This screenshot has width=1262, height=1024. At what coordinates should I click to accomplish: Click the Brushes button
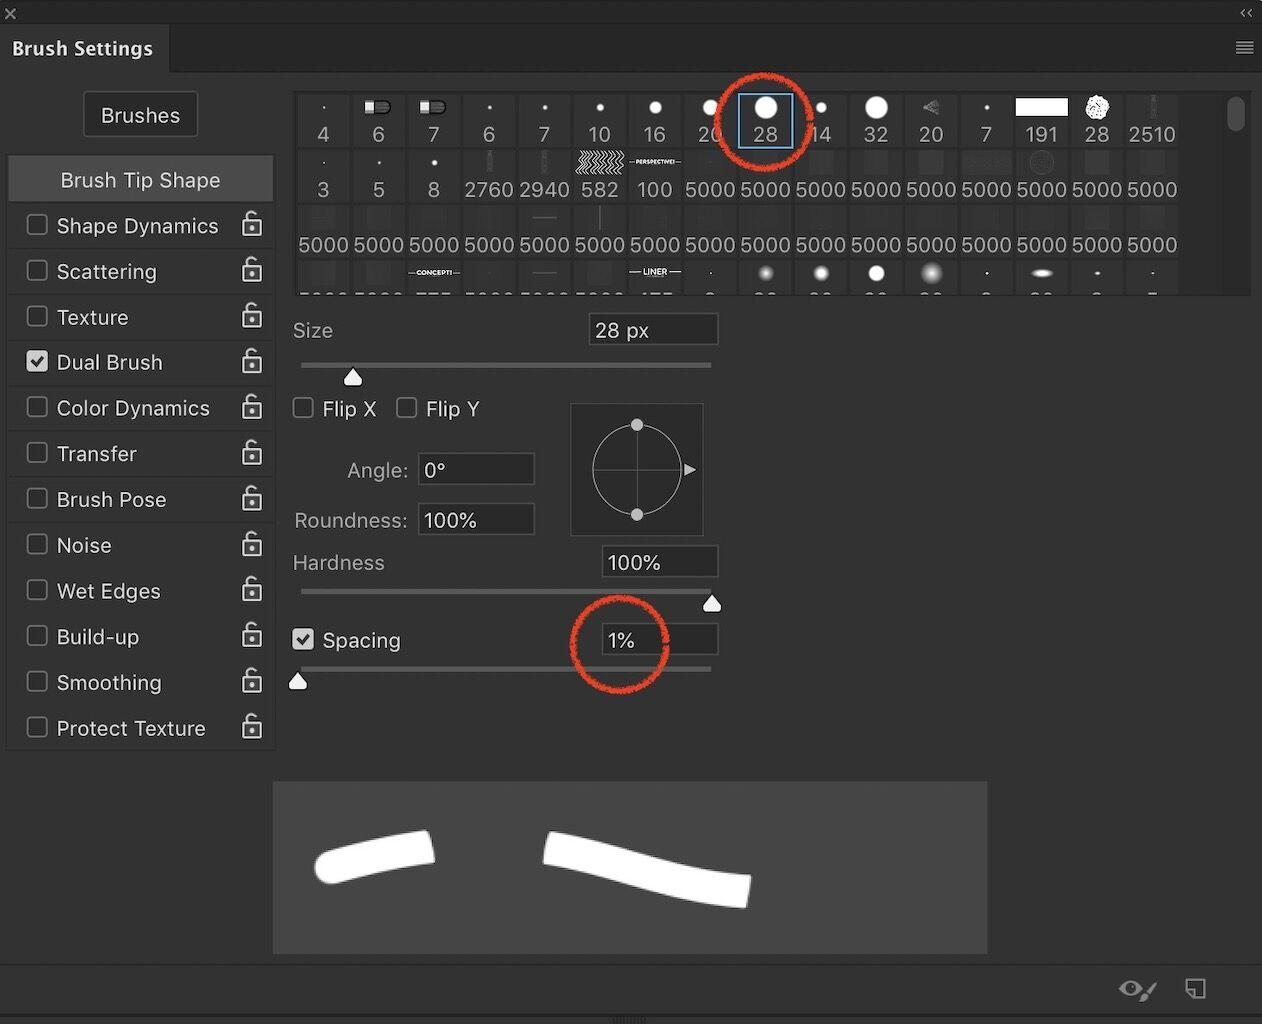pyautogui.click(x=140, y=114)
